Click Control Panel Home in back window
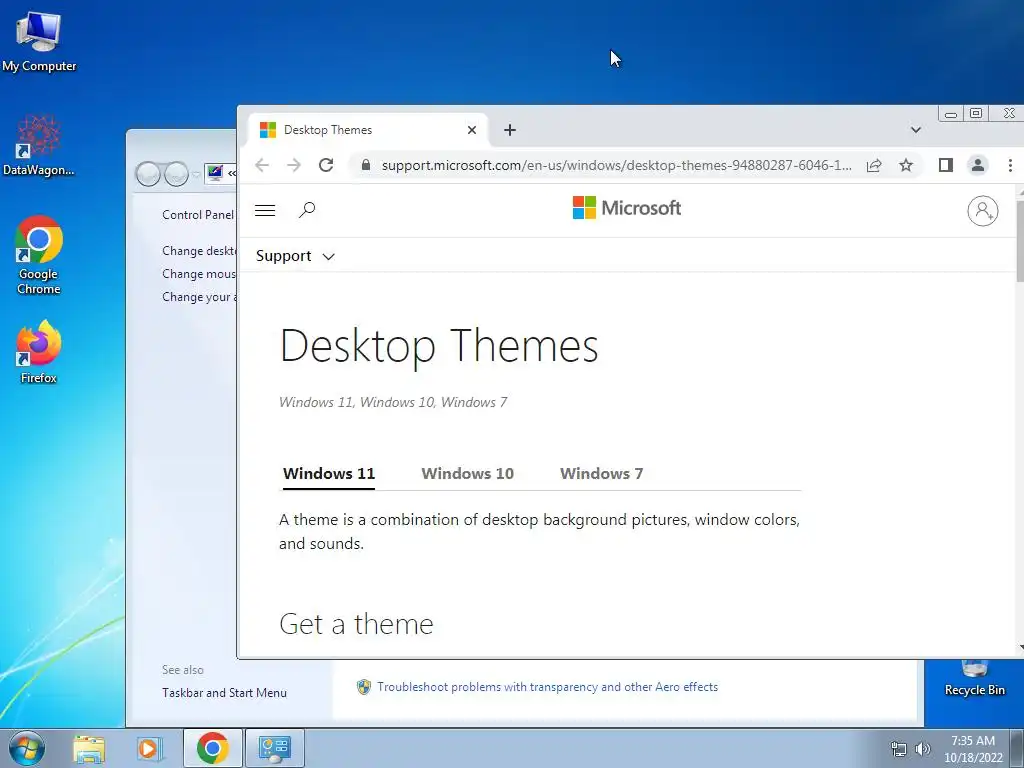 (x=197, y=215)
